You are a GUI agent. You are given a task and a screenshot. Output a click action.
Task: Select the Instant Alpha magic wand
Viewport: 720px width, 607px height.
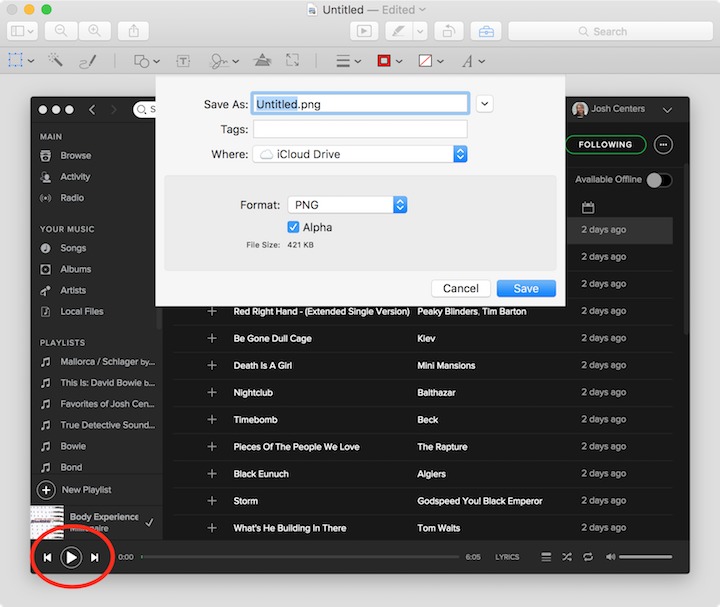[56, 60]
